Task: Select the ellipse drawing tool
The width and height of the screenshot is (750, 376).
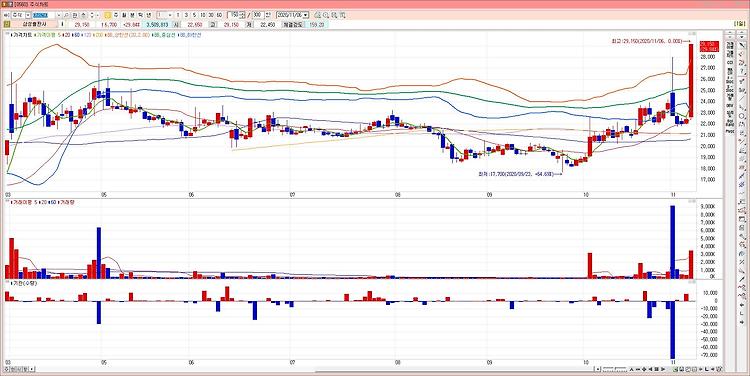Action: click(742, 116)
